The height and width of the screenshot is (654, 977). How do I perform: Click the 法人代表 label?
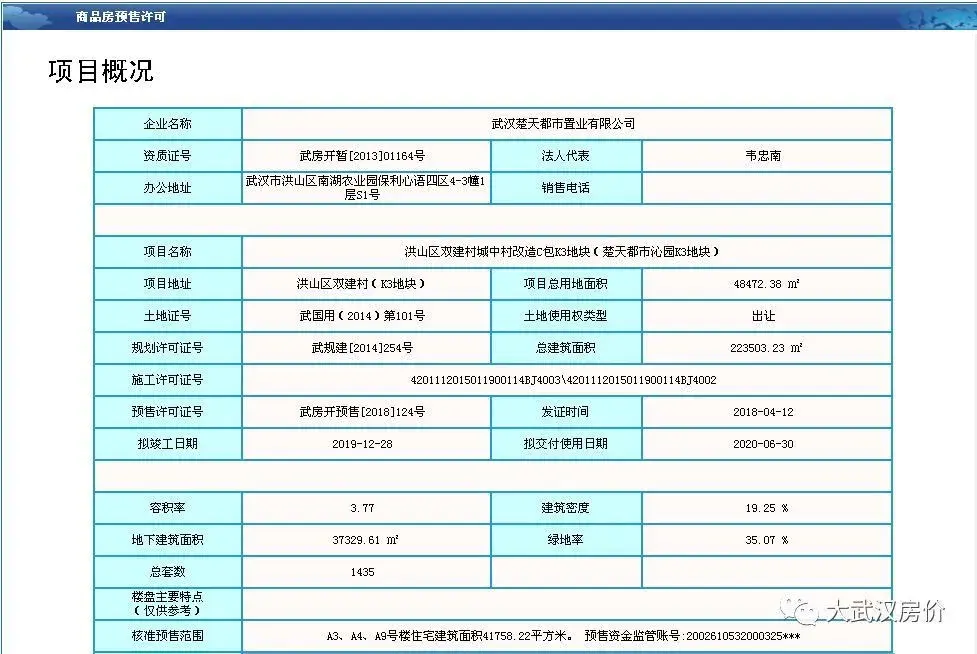(565, 156)
